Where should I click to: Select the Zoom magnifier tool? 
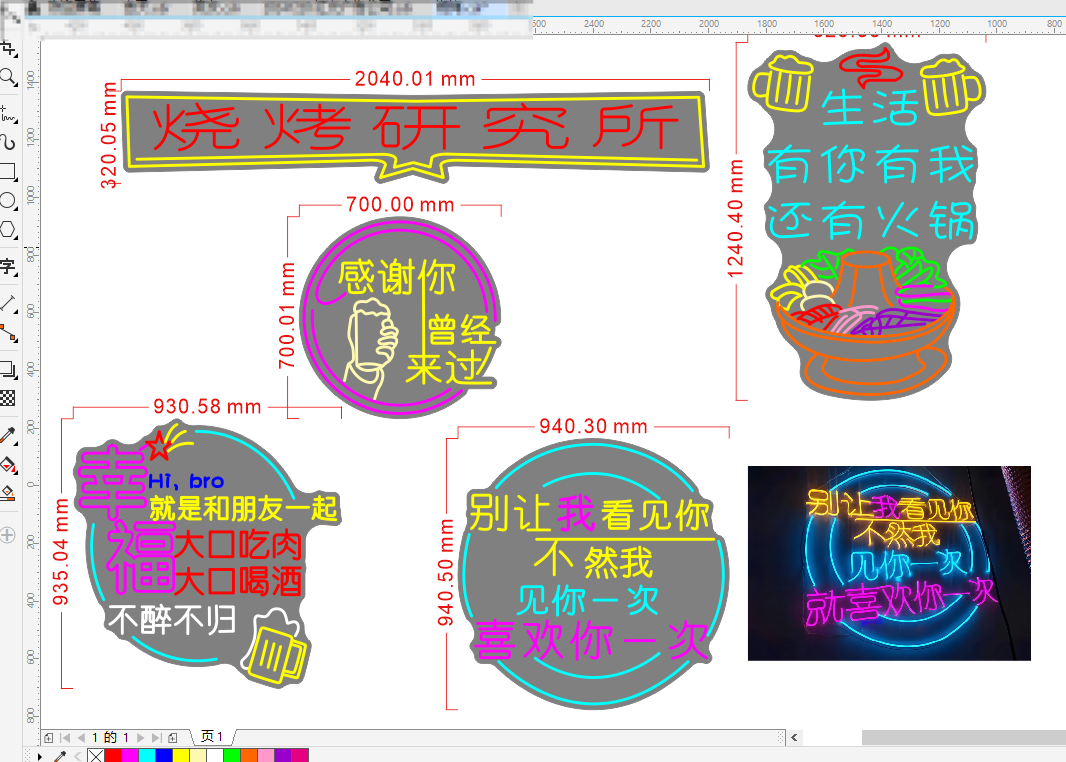coord(8,77)
